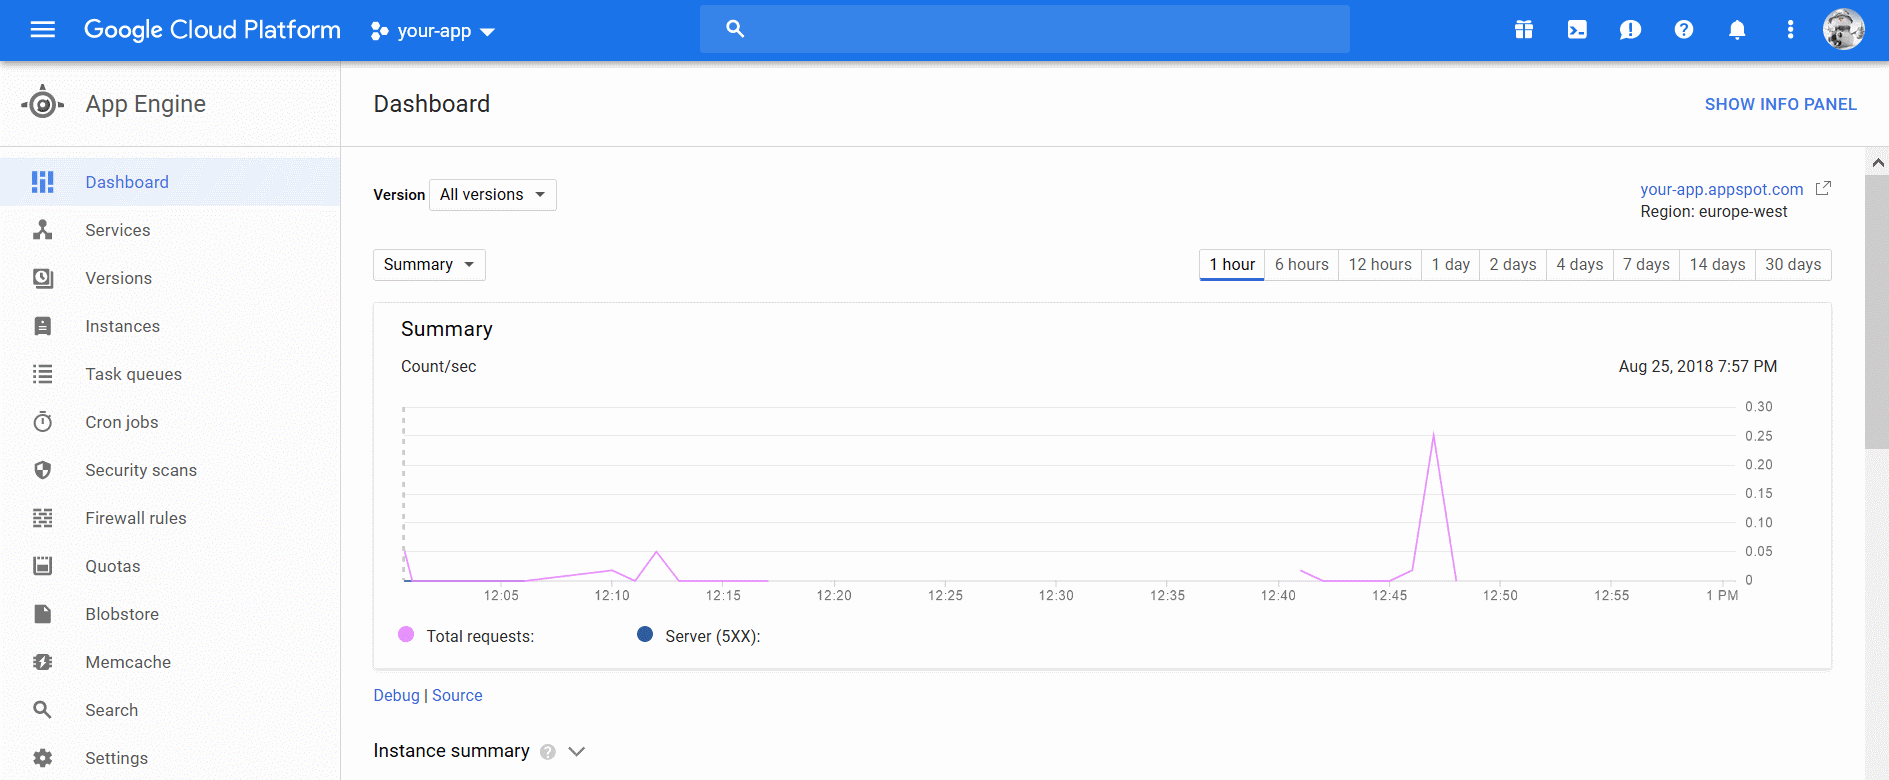Open Quotas icon in sidebar
Screen dimensions: 1889x780
click(x=42, y=566)
